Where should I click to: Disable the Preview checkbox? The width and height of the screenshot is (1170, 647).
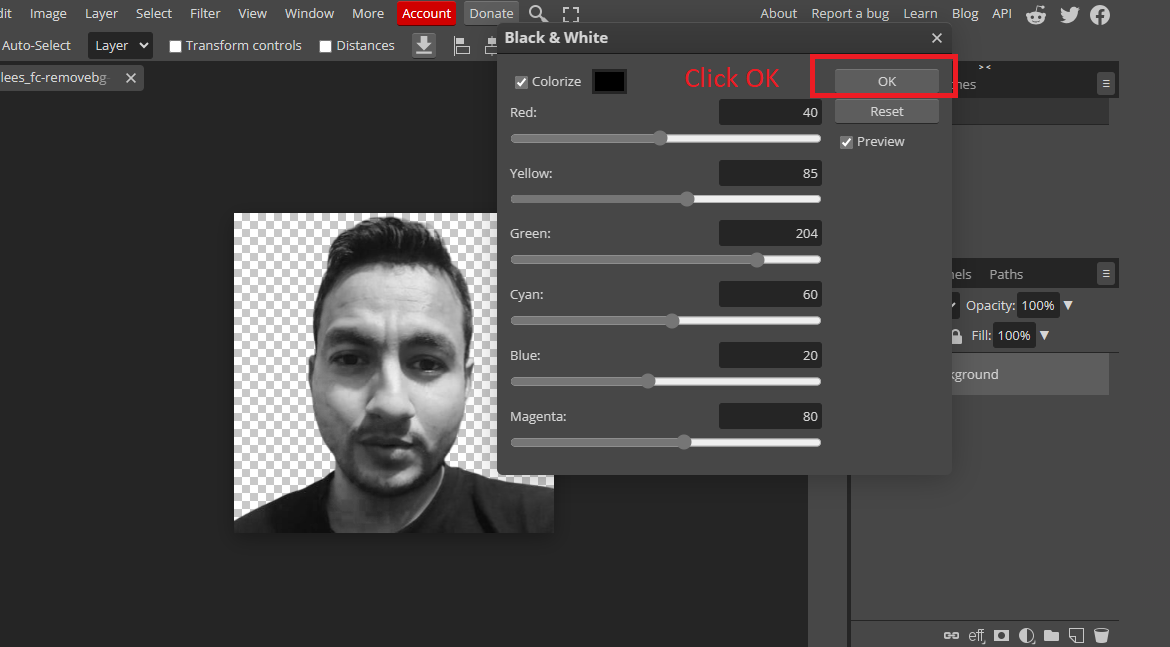click(847, 142)
